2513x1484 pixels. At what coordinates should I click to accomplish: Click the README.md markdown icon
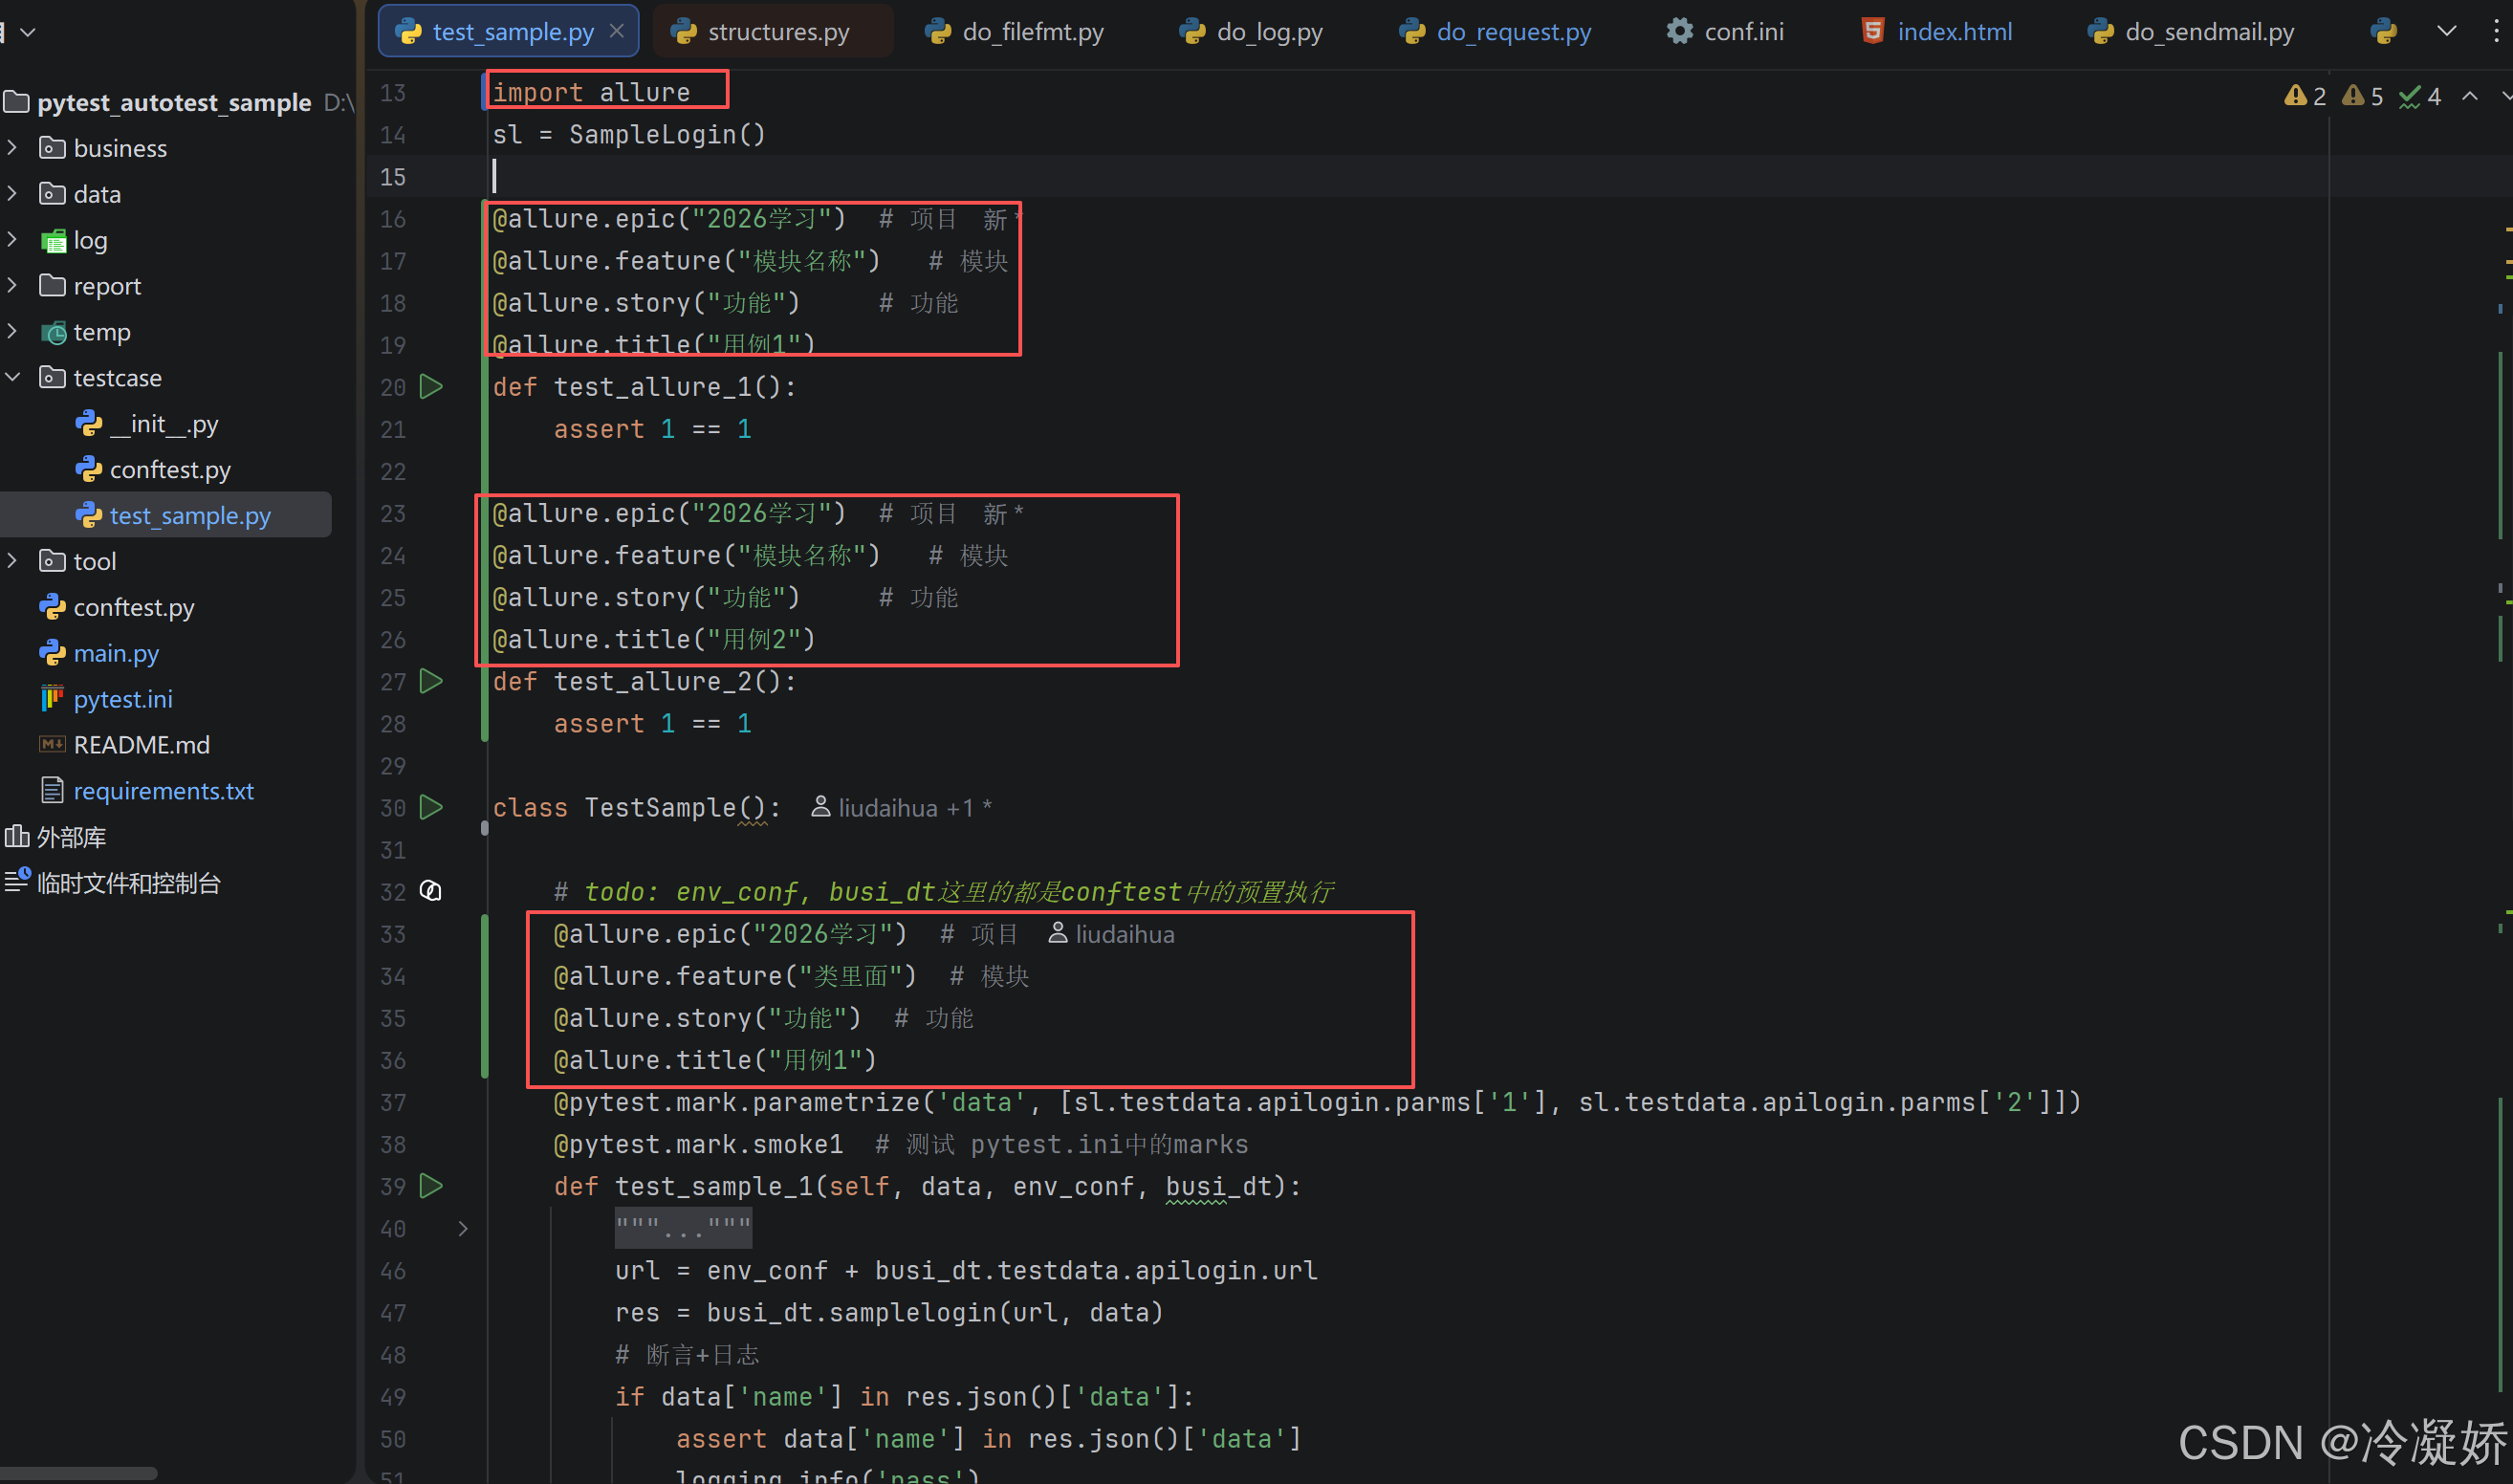(x=52, y=745)
